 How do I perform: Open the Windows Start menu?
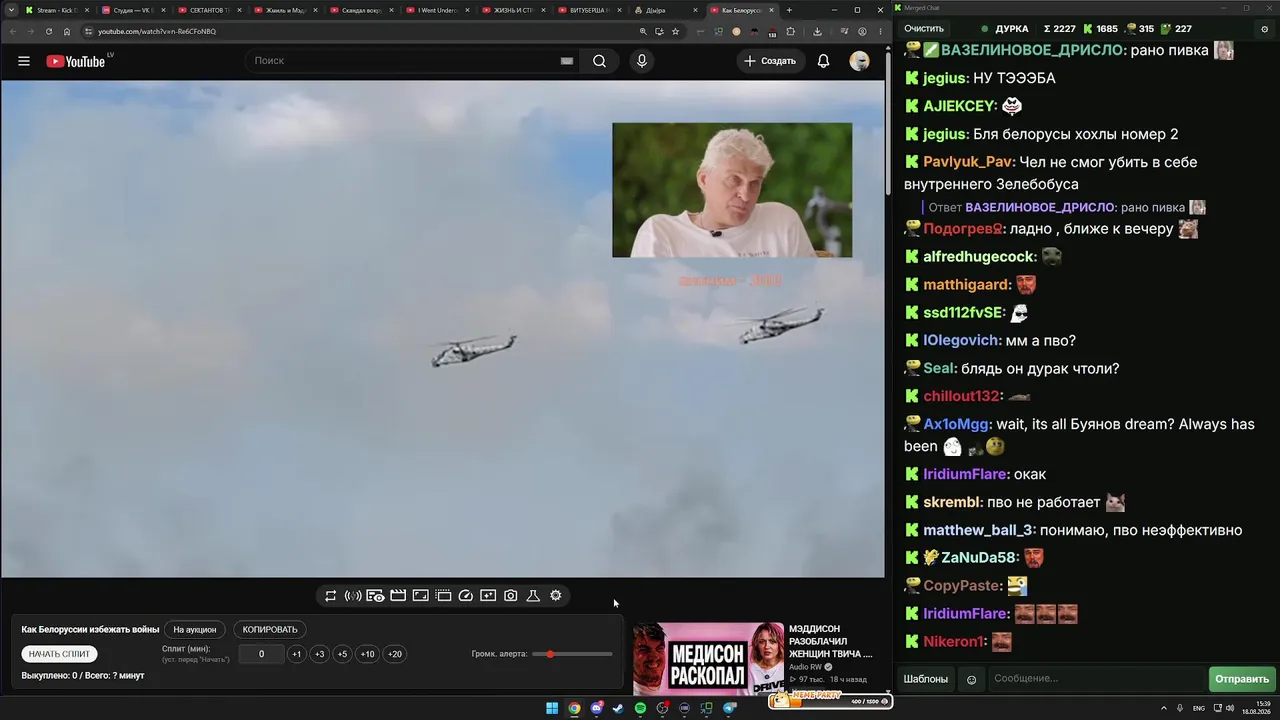(x=552, y=709)
